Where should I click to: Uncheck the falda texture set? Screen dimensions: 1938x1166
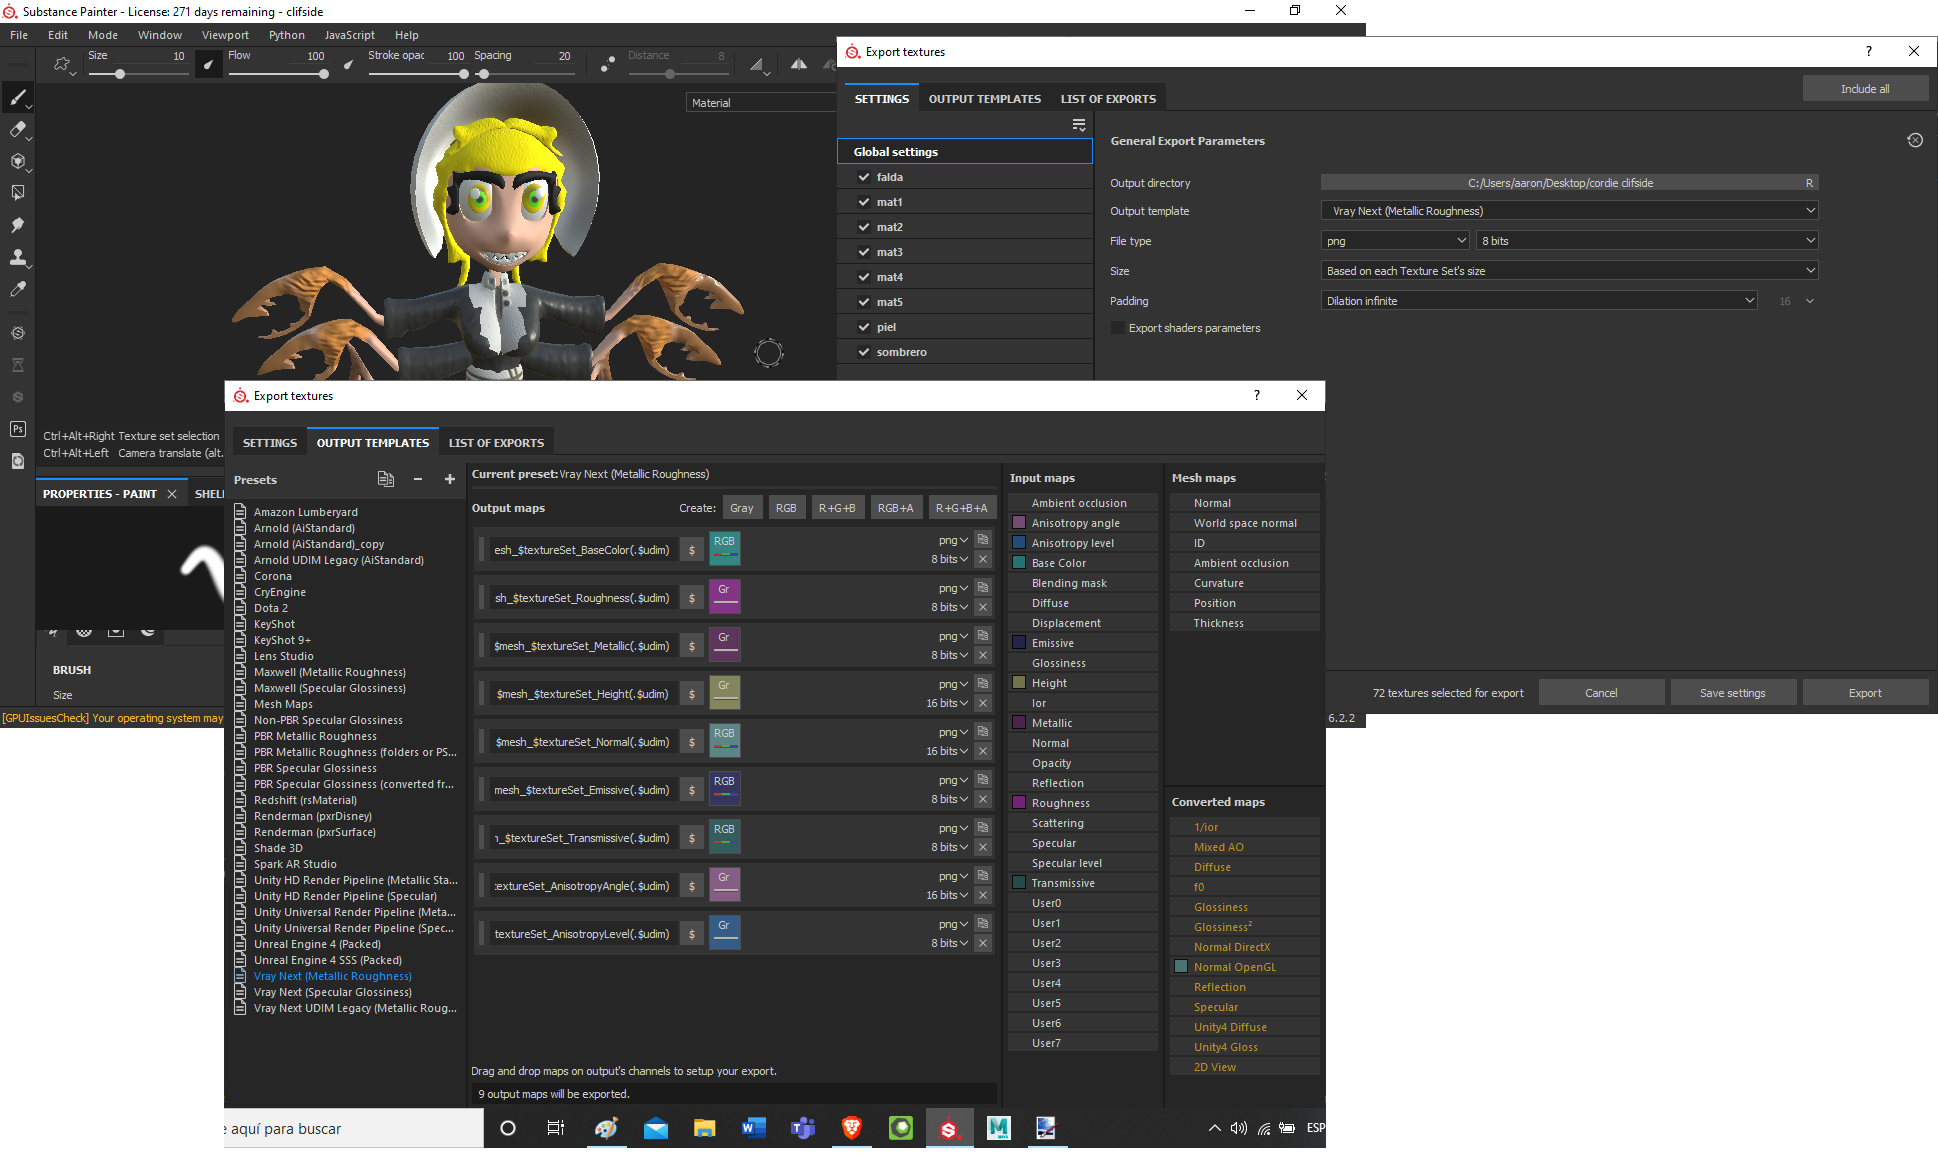click(864, 177)
